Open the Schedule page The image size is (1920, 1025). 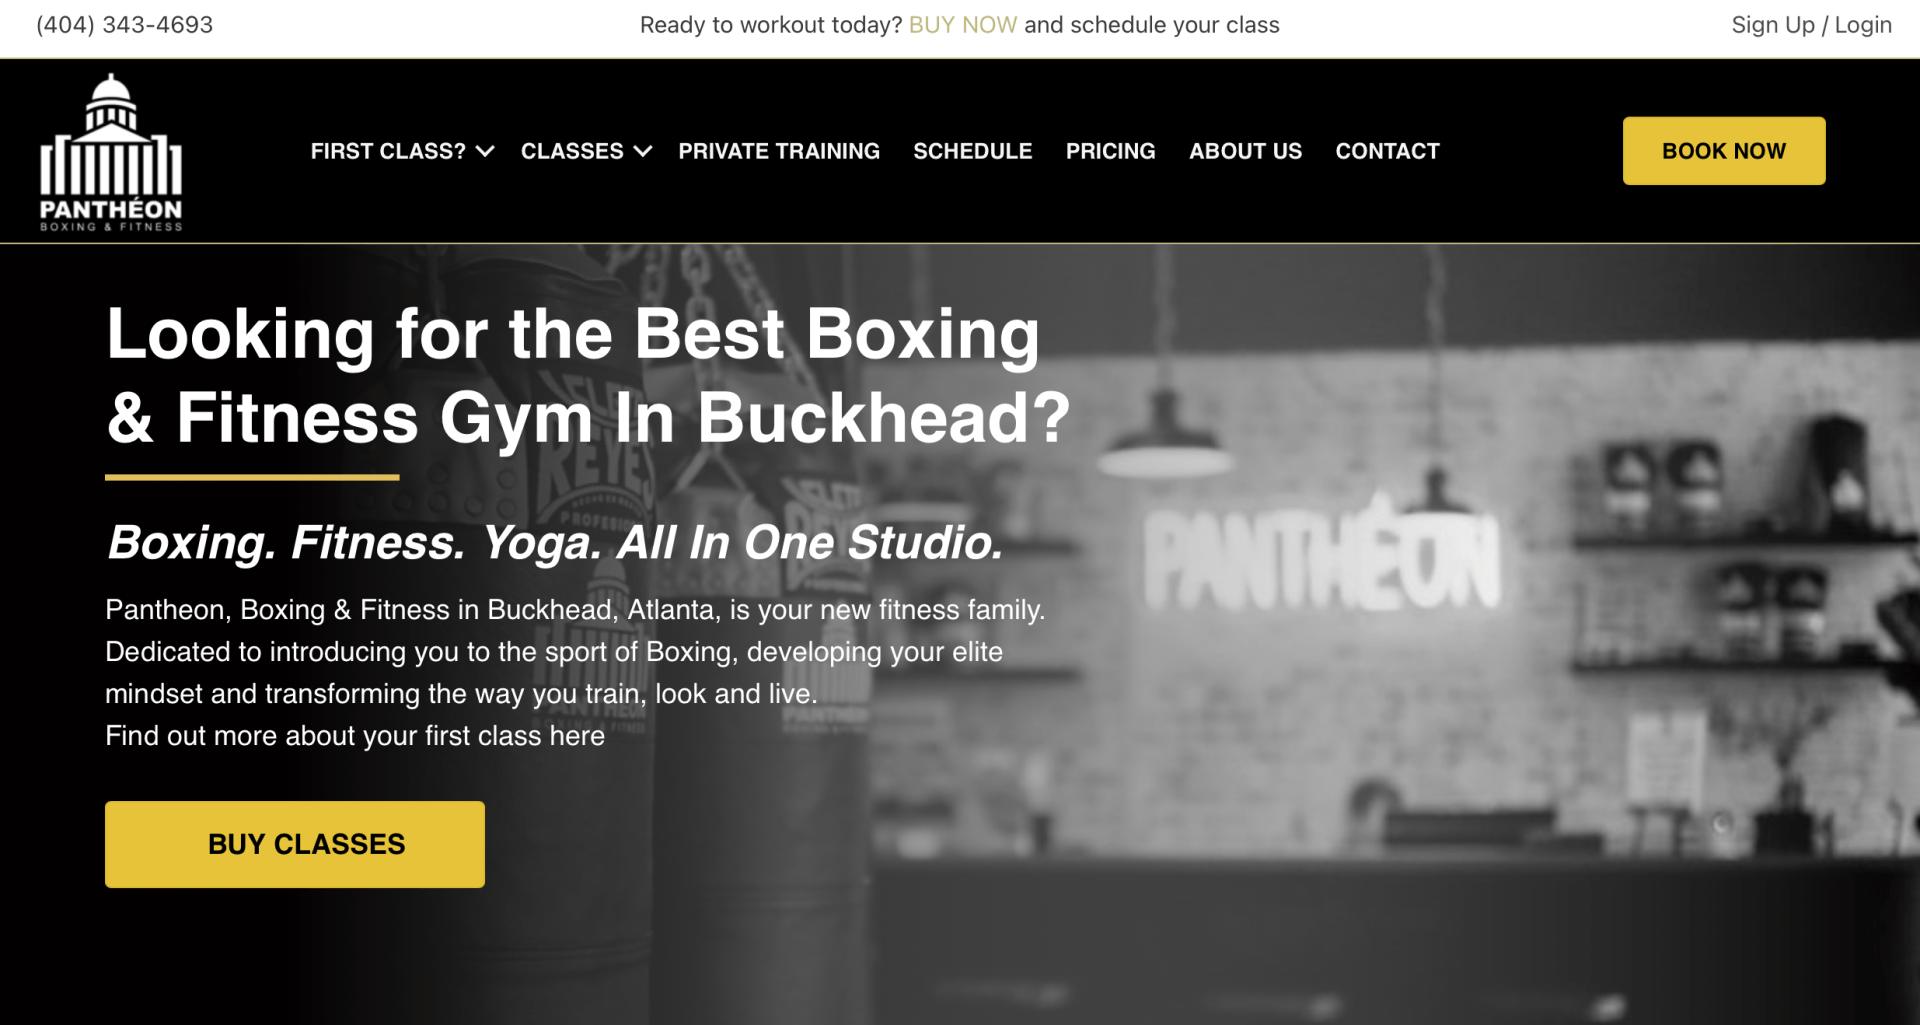click(972, 151)
